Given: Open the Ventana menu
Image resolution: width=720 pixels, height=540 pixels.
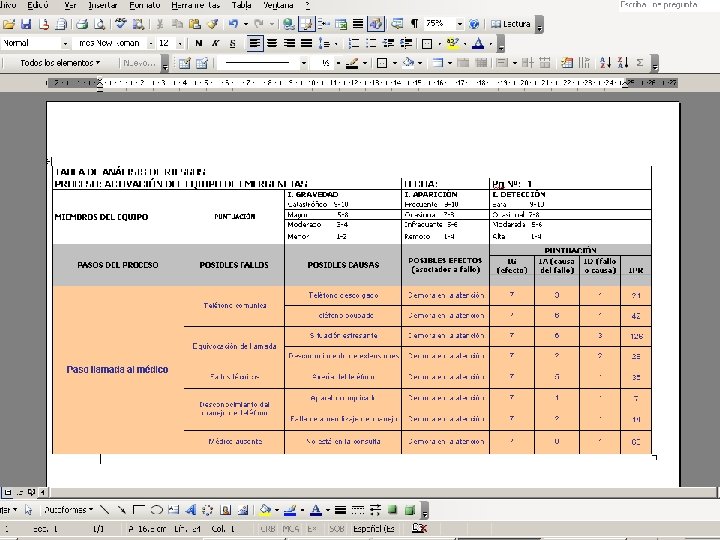Looking at the screenshot, I should 278,6.
